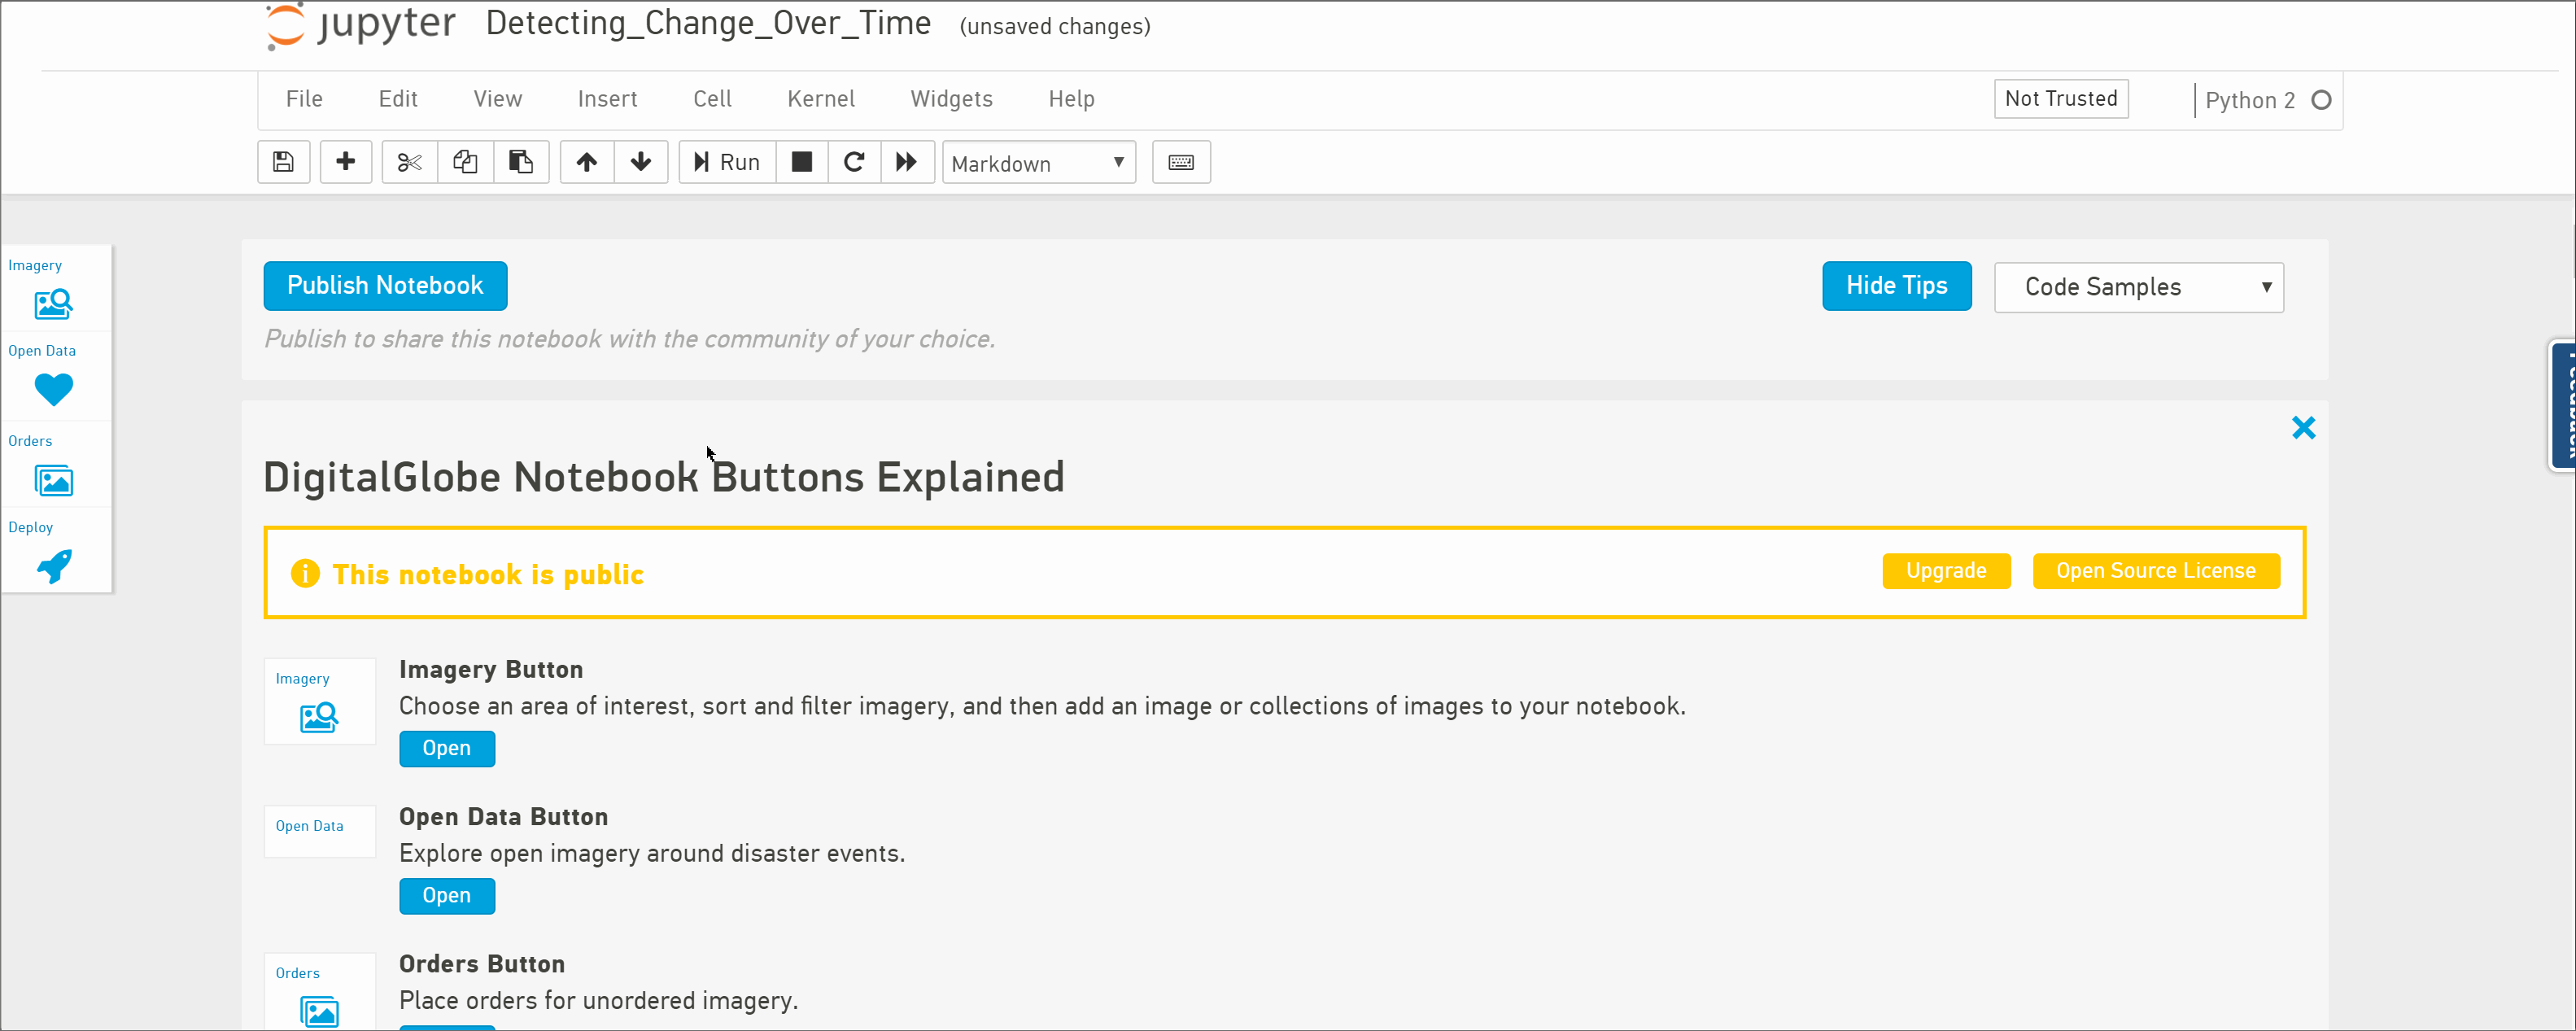Open the Open Data heart icon in sidebar
The width and height of the screenshot is (2576, 1031).
[x=54, y=389]
